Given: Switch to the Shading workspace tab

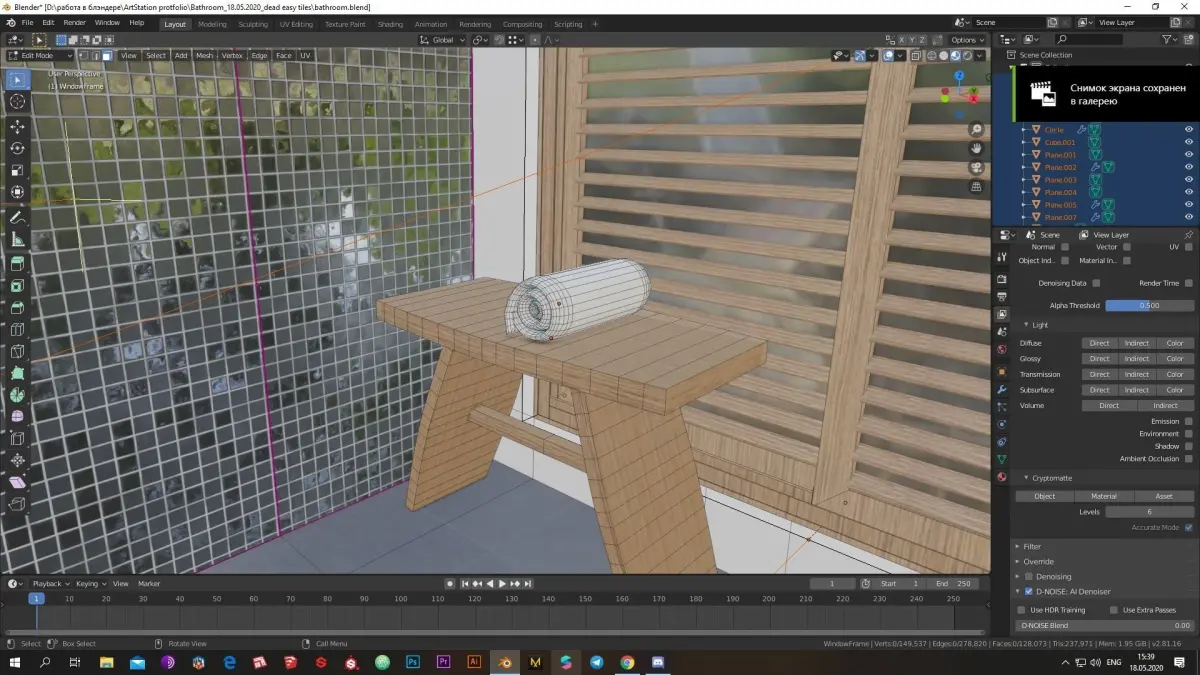Looking at the screenshot, I should (391, 24).
